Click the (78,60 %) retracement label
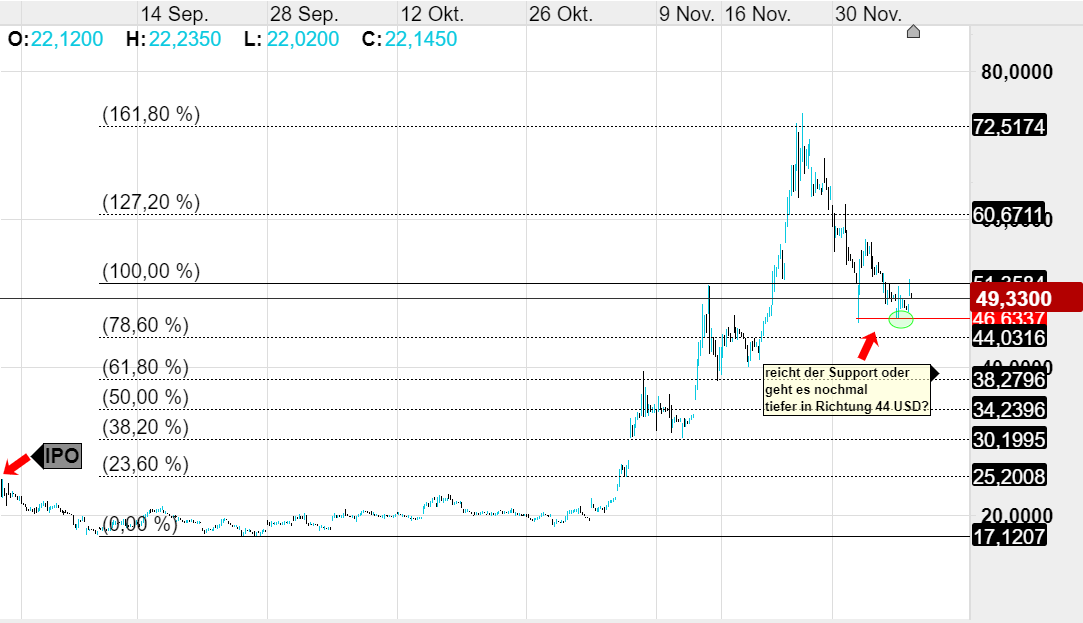 [145, 325]
